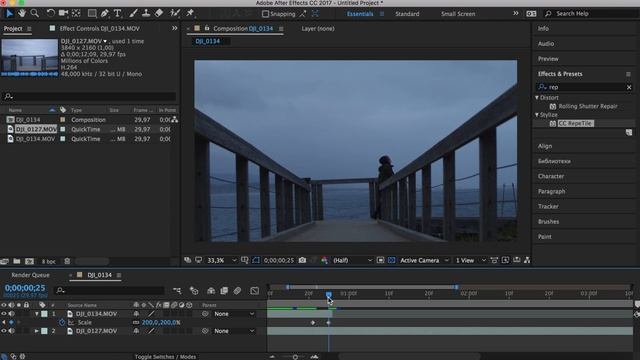The height and width of the screenshot is (360, 640).
Task: Click the Graph Editor icon in timeline
Action: (x=254, y=291)
